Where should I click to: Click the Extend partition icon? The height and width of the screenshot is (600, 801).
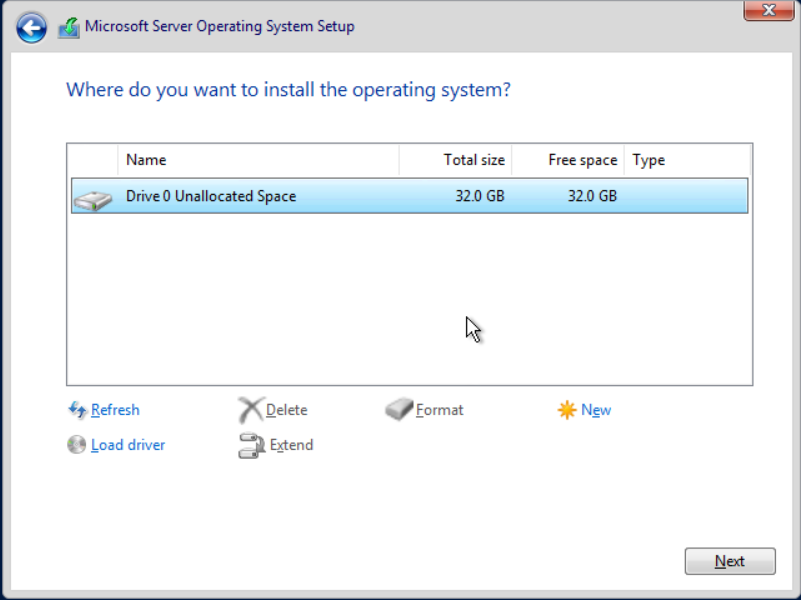tap(250, 446)
